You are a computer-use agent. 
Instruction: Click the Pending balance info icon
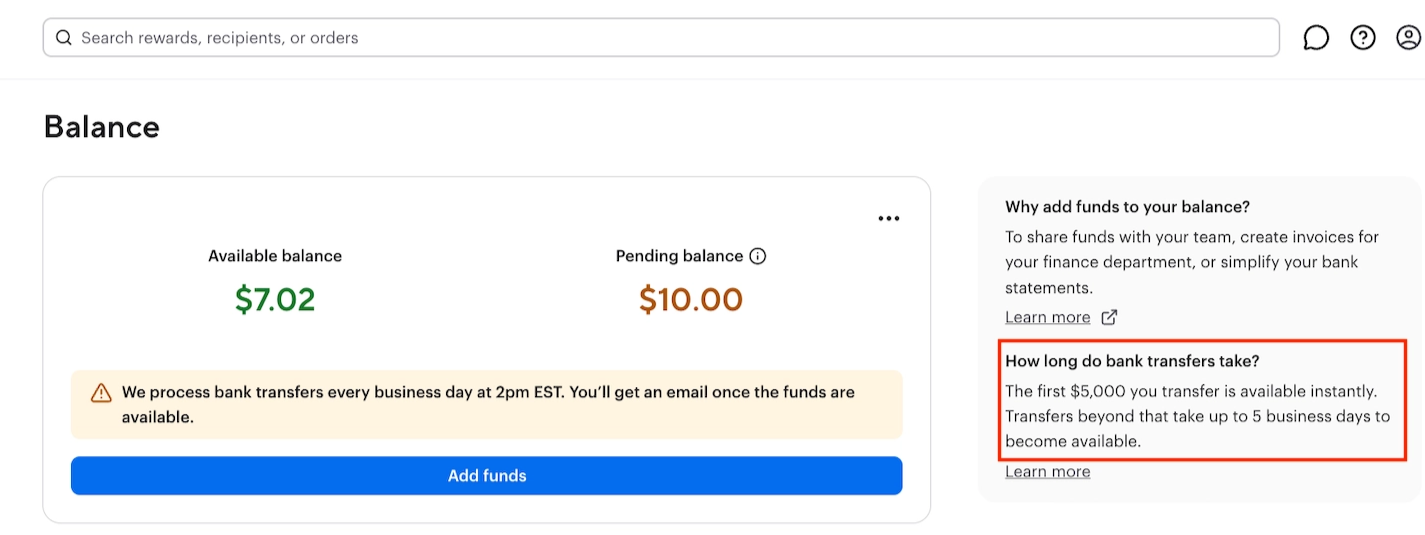tap(758, 256)
